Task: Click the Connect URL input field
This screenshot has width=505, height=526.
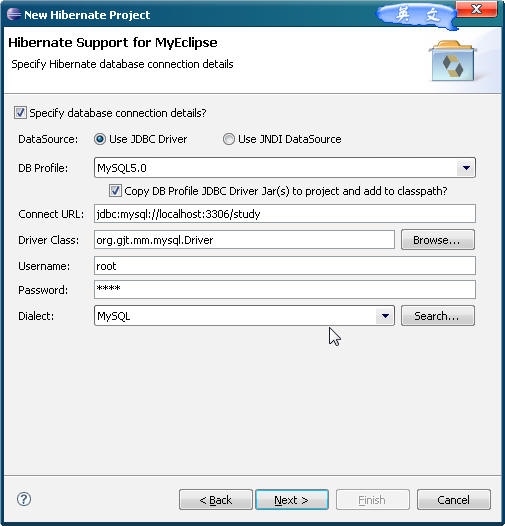Action: pos(285,214)
